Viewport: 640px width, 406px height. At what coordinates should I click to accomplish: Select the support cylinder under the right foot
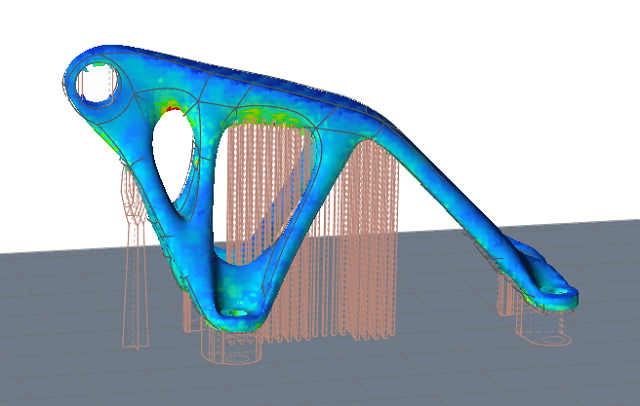(x=542, y=322)
